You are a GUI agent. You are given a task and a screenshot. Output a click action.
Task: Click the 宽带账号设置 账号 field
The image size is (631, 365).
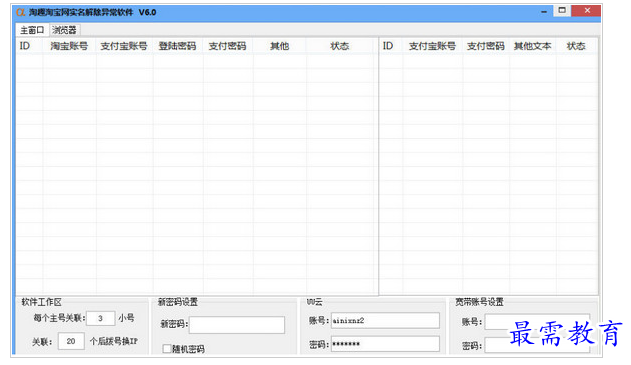tap(537, 322)
